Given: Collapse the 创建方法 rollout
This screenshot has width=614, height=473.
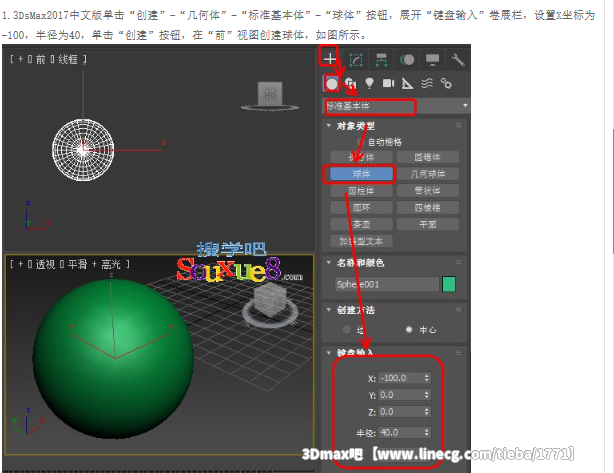Looking at the screenshot, I should pos(329,310).
